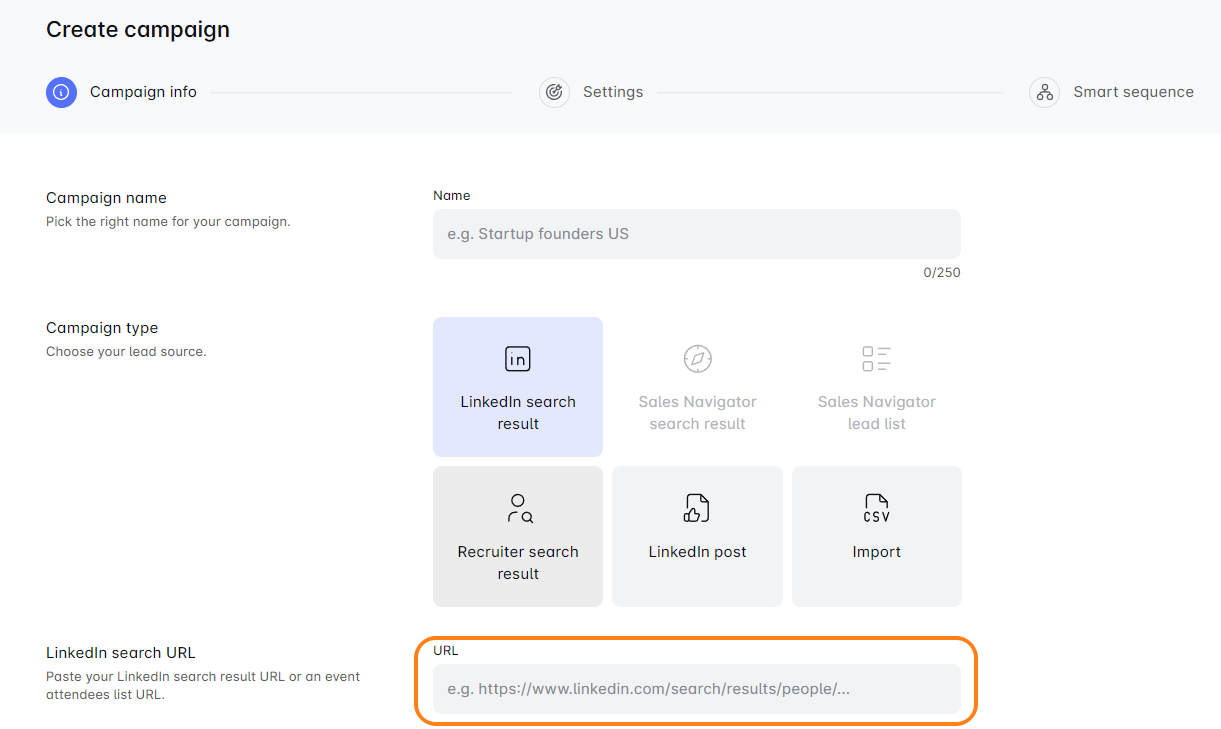The image size is (1221, 729).
Task: Click the Sales Navigator compass icon
Action: [x=697, y=359]
